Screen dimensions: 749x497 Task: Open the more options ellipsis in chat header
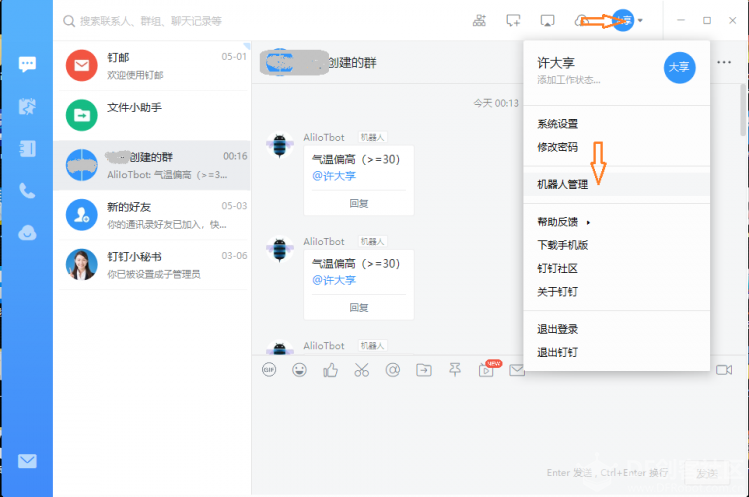[x=724, y=62]
